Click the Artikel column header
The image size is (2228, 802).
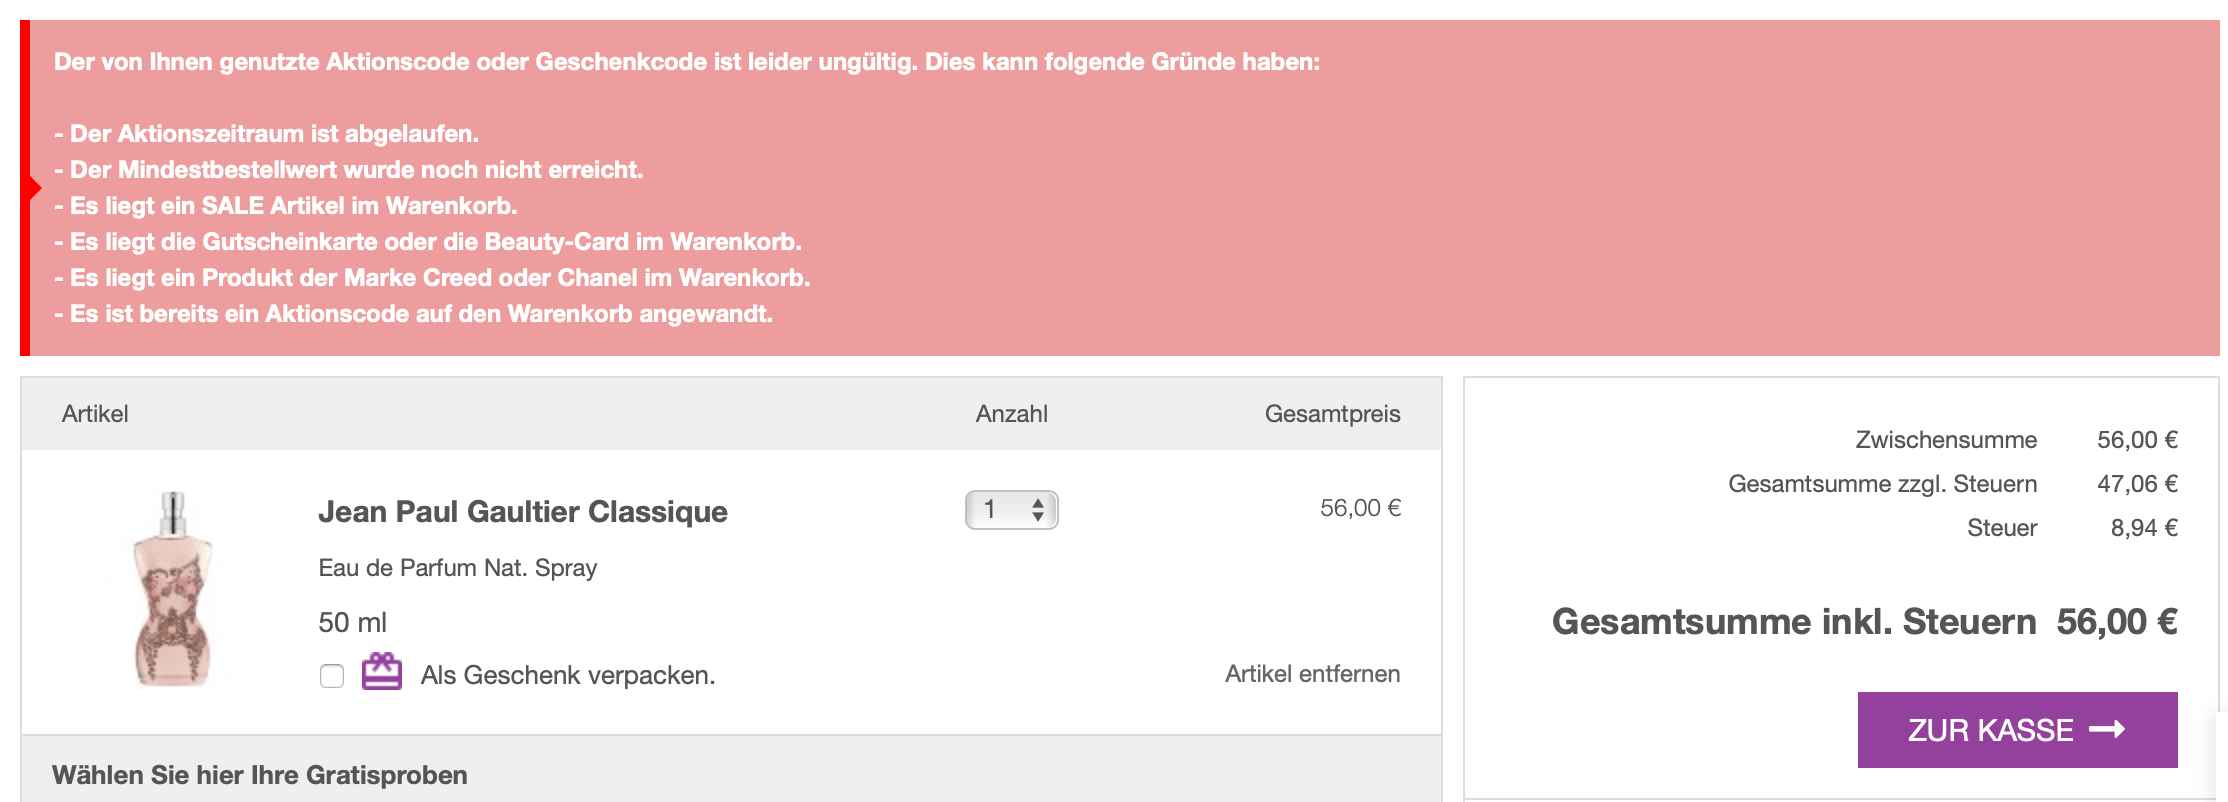(95, 414)
